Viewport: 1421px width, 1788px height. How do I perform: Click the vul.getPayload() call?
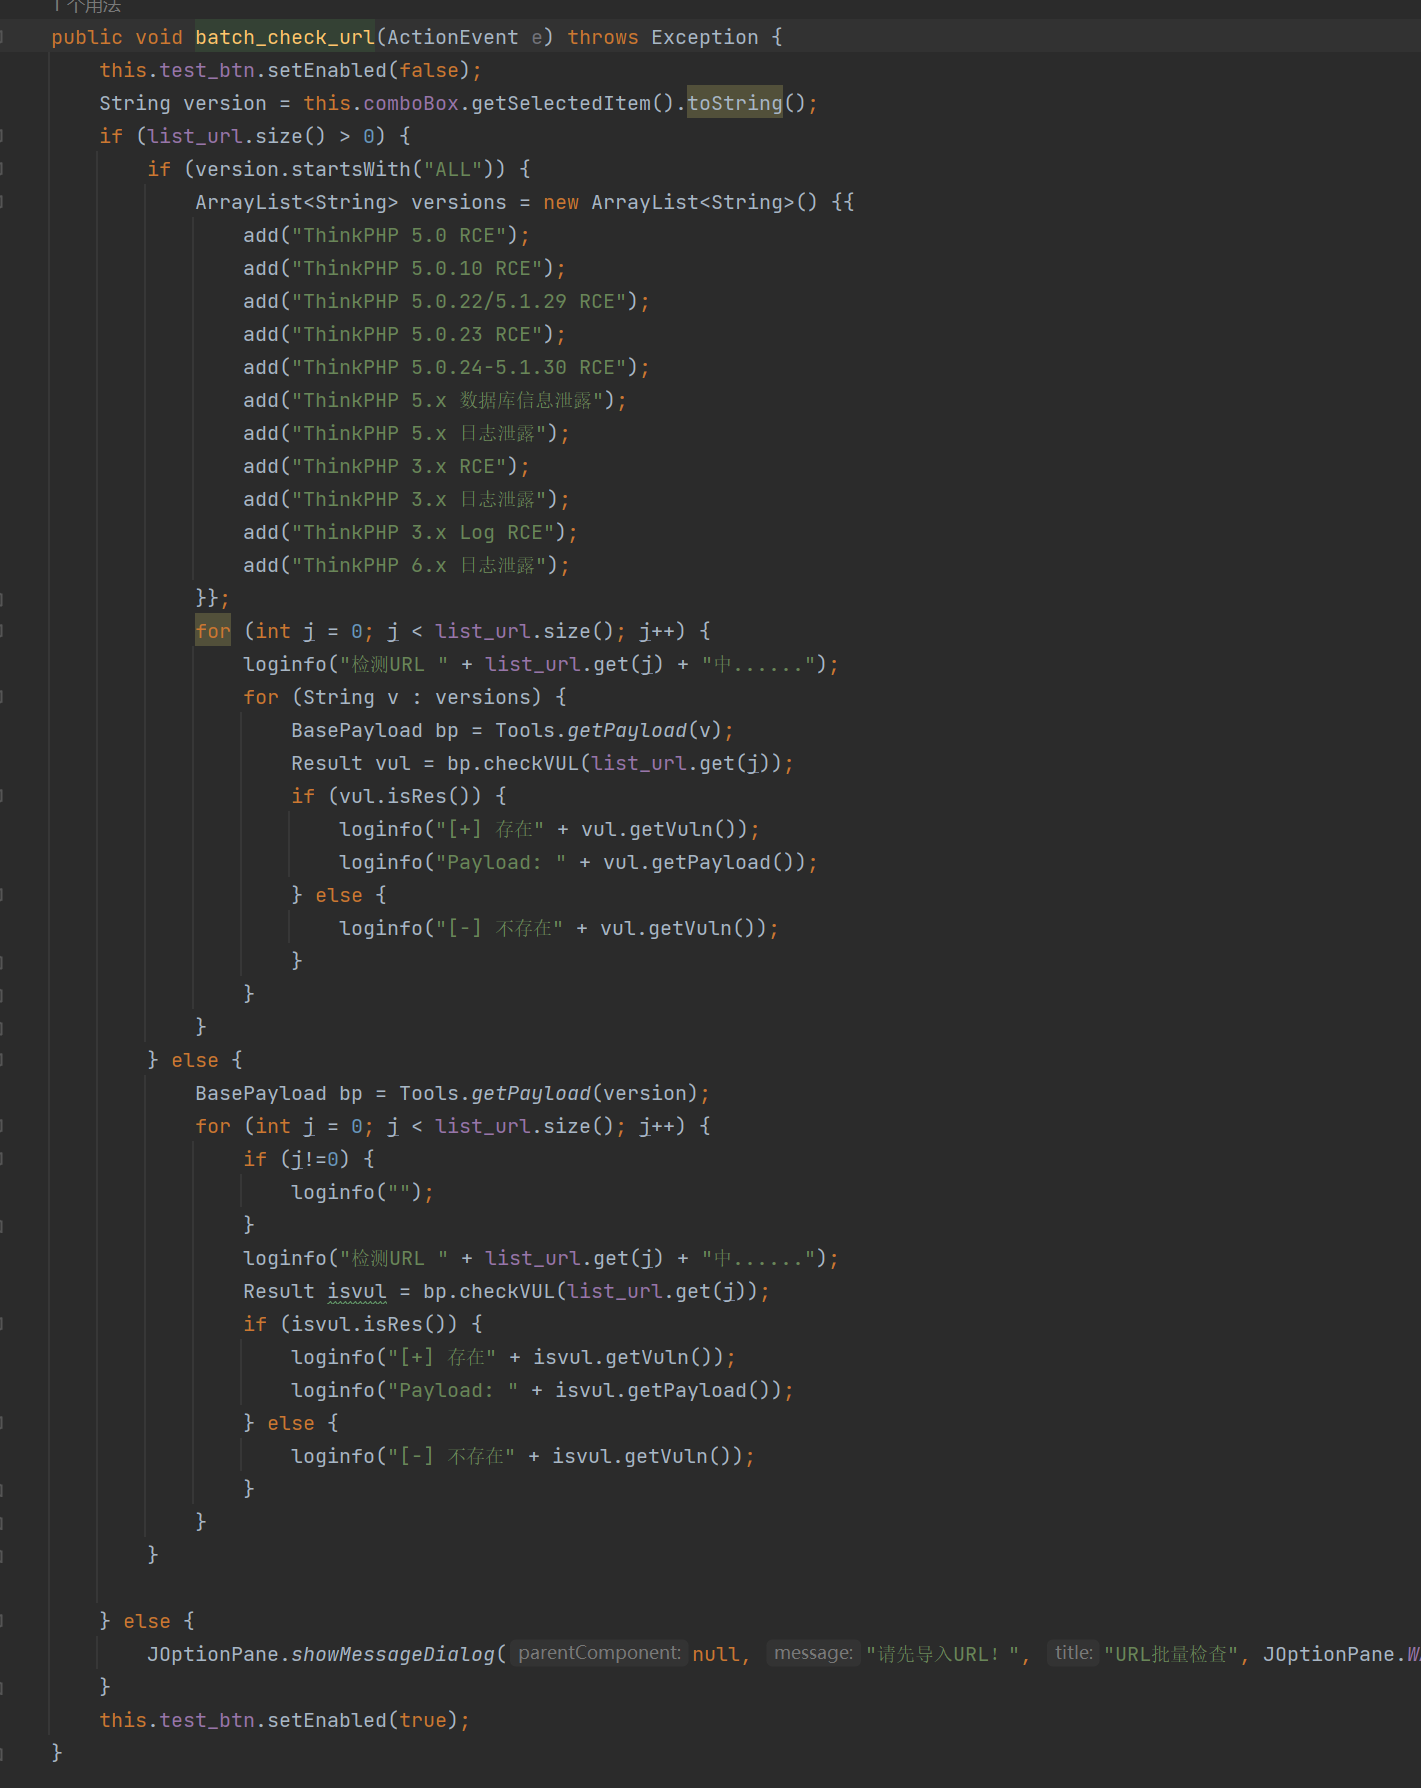coord(705,862)
